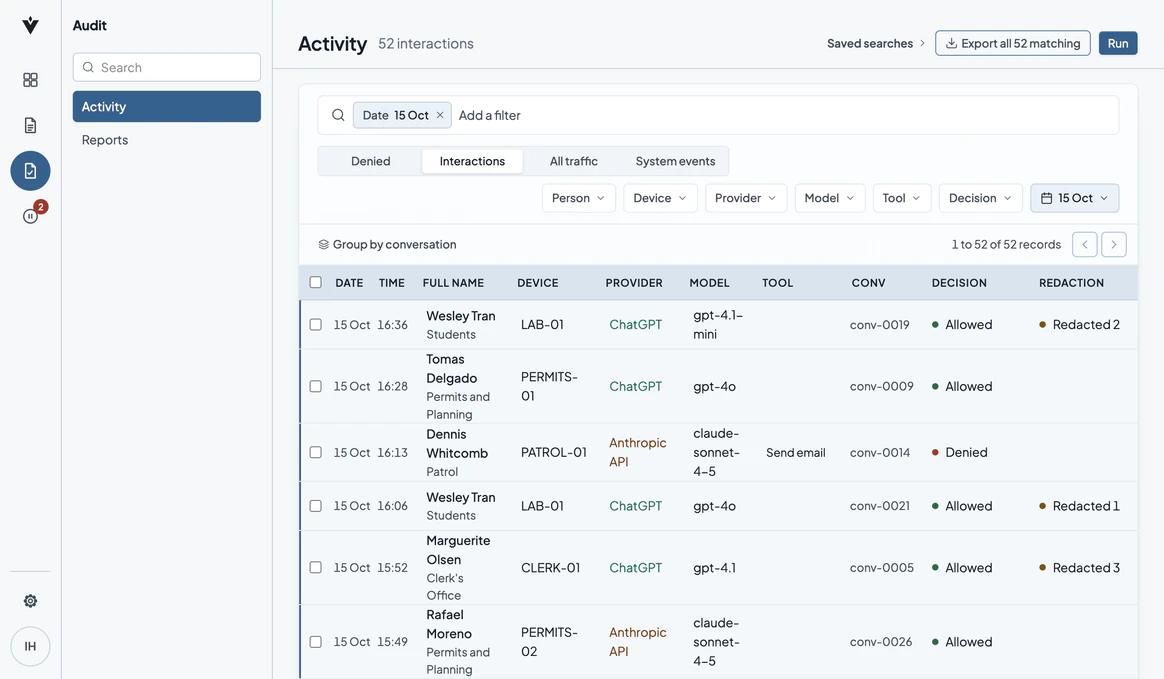Switch to the Denied tab

[370, 161]
